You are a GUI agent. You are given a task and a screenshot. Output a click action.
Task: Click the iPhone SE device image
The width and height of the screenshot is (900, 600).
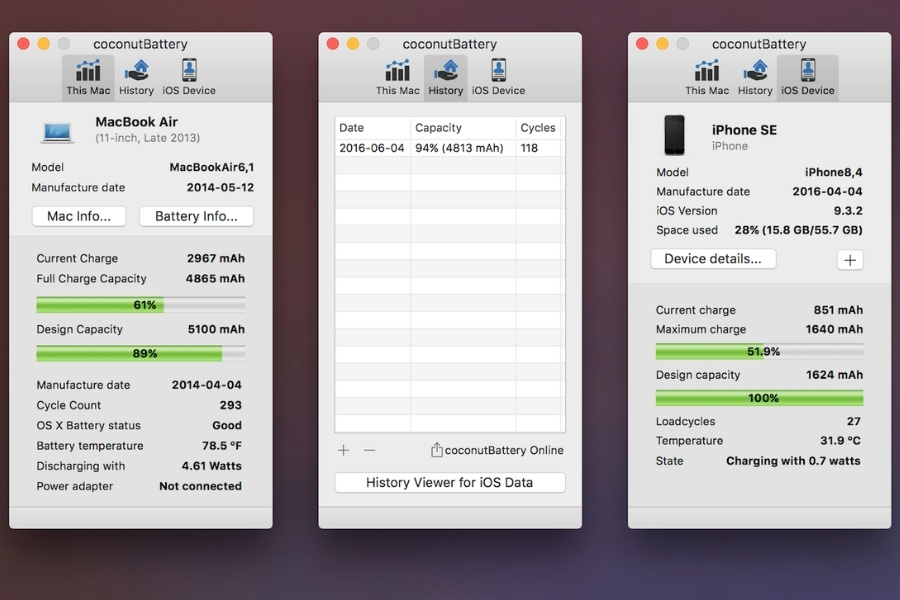675,135
